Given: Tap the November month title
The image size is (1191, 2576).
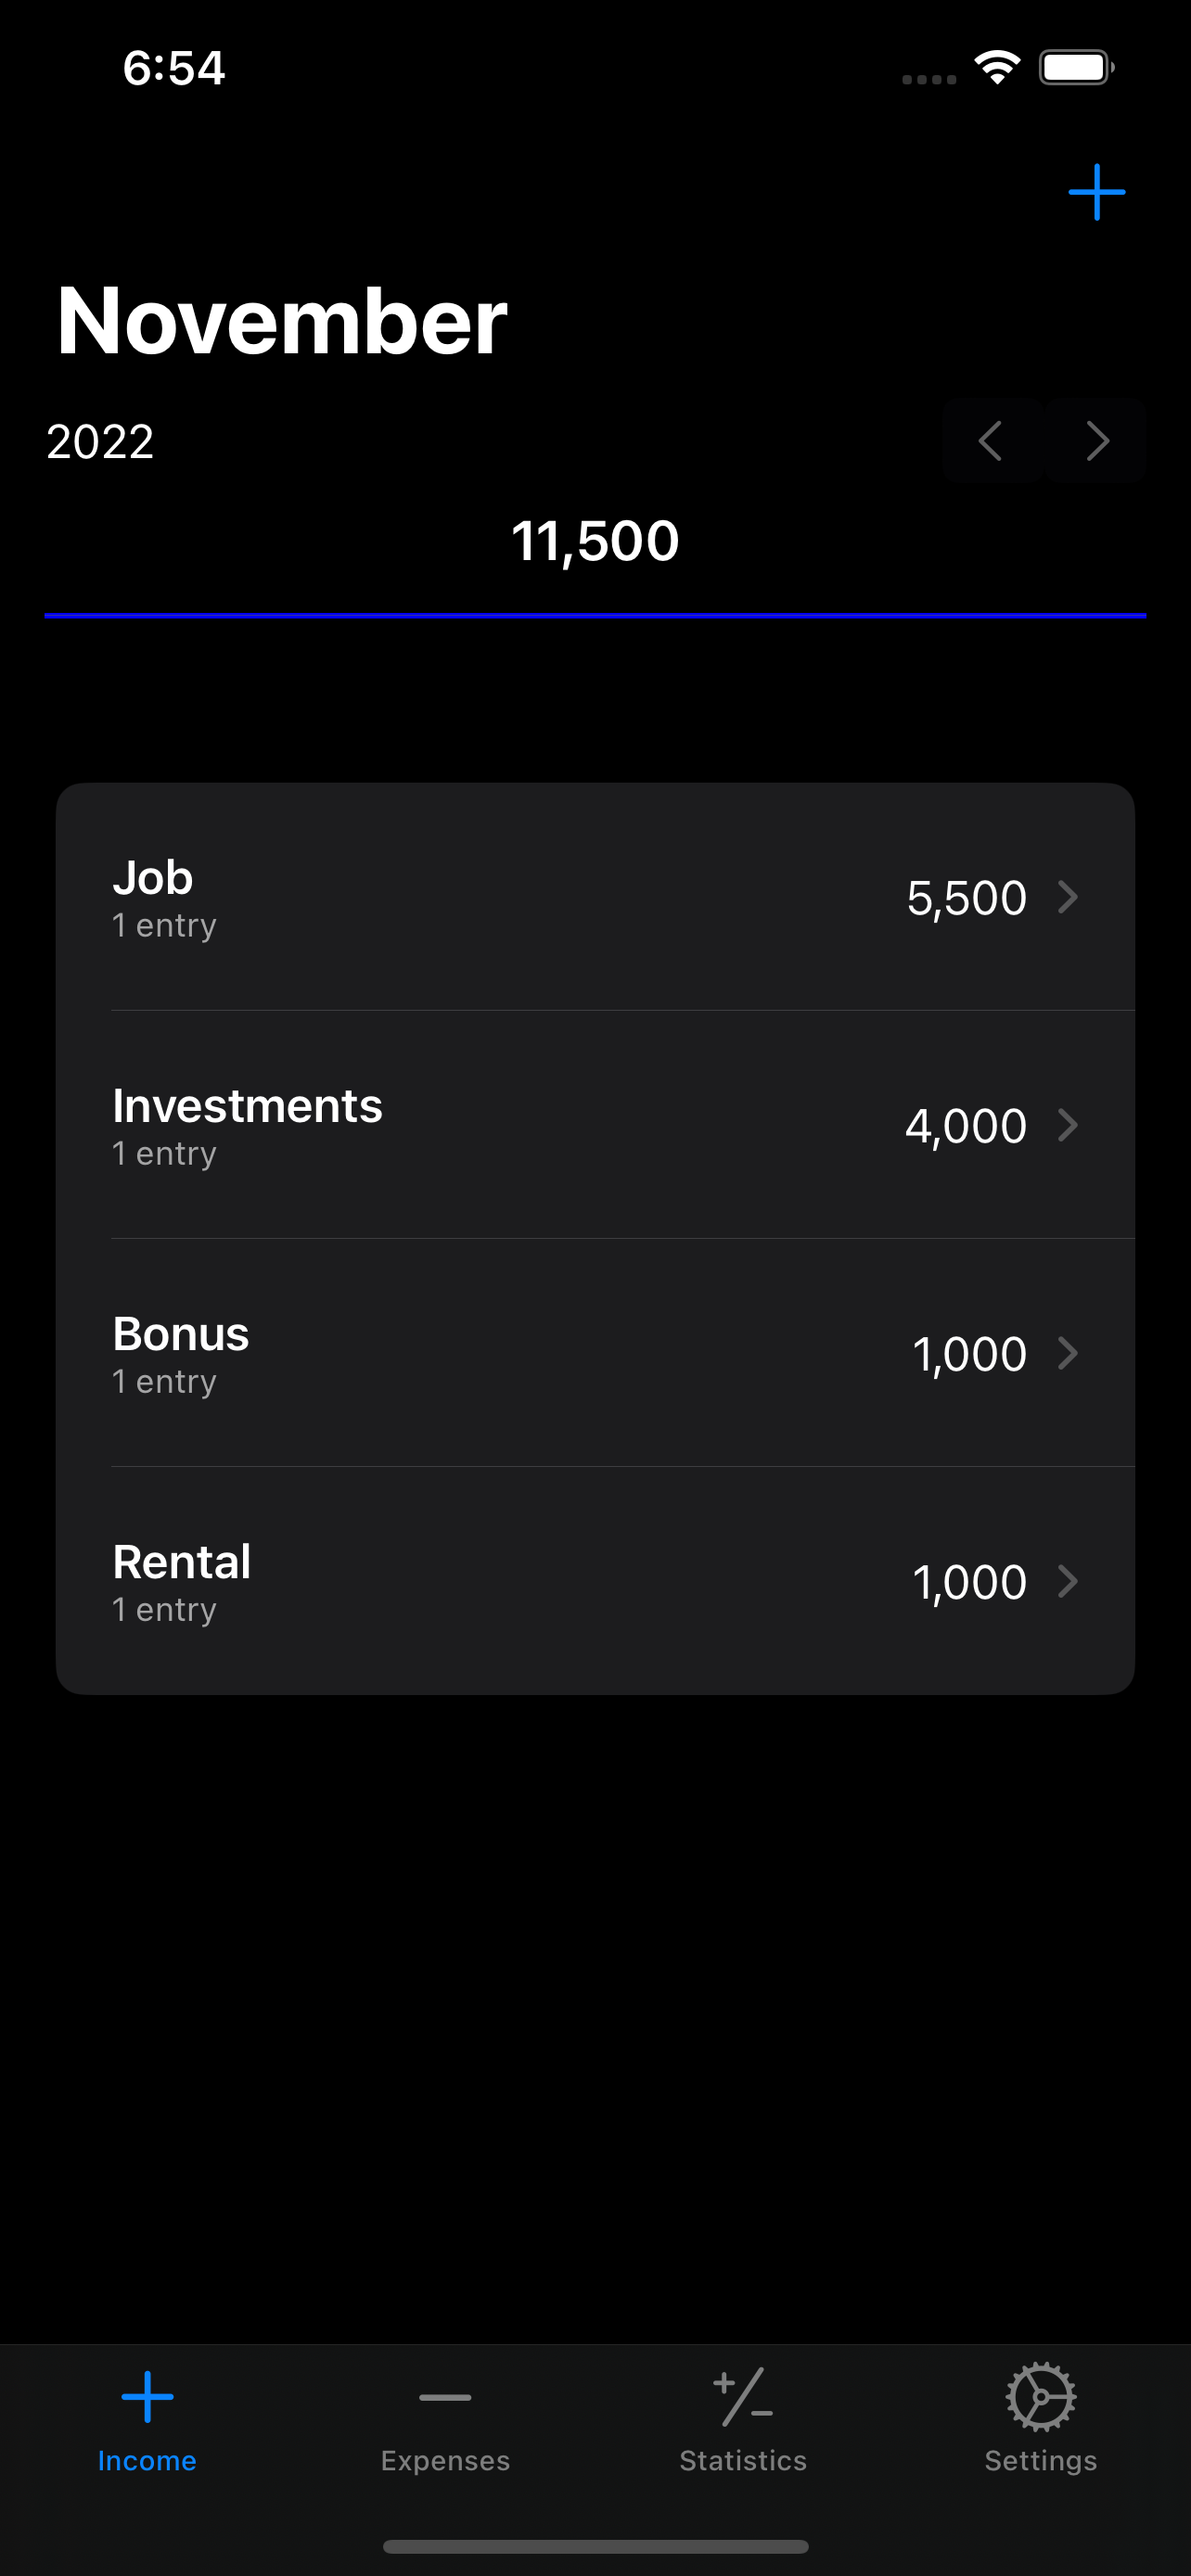Looking at the screenshot, I should pos(282,320).
